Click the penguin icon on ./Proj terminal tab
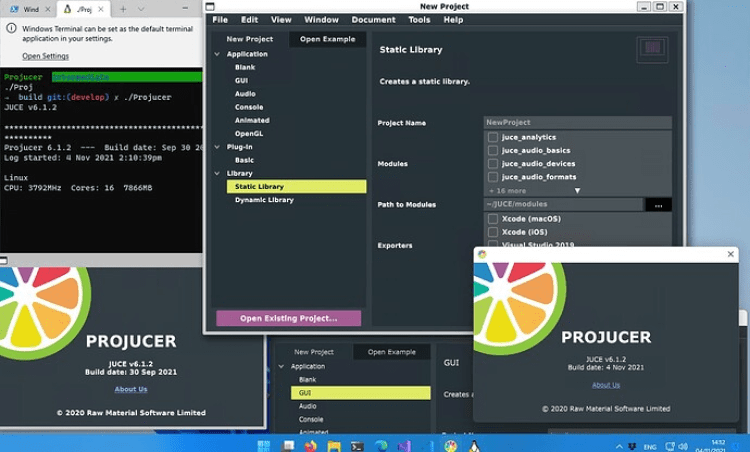This screenshot has width=750, height=452. tap(67, 9)
